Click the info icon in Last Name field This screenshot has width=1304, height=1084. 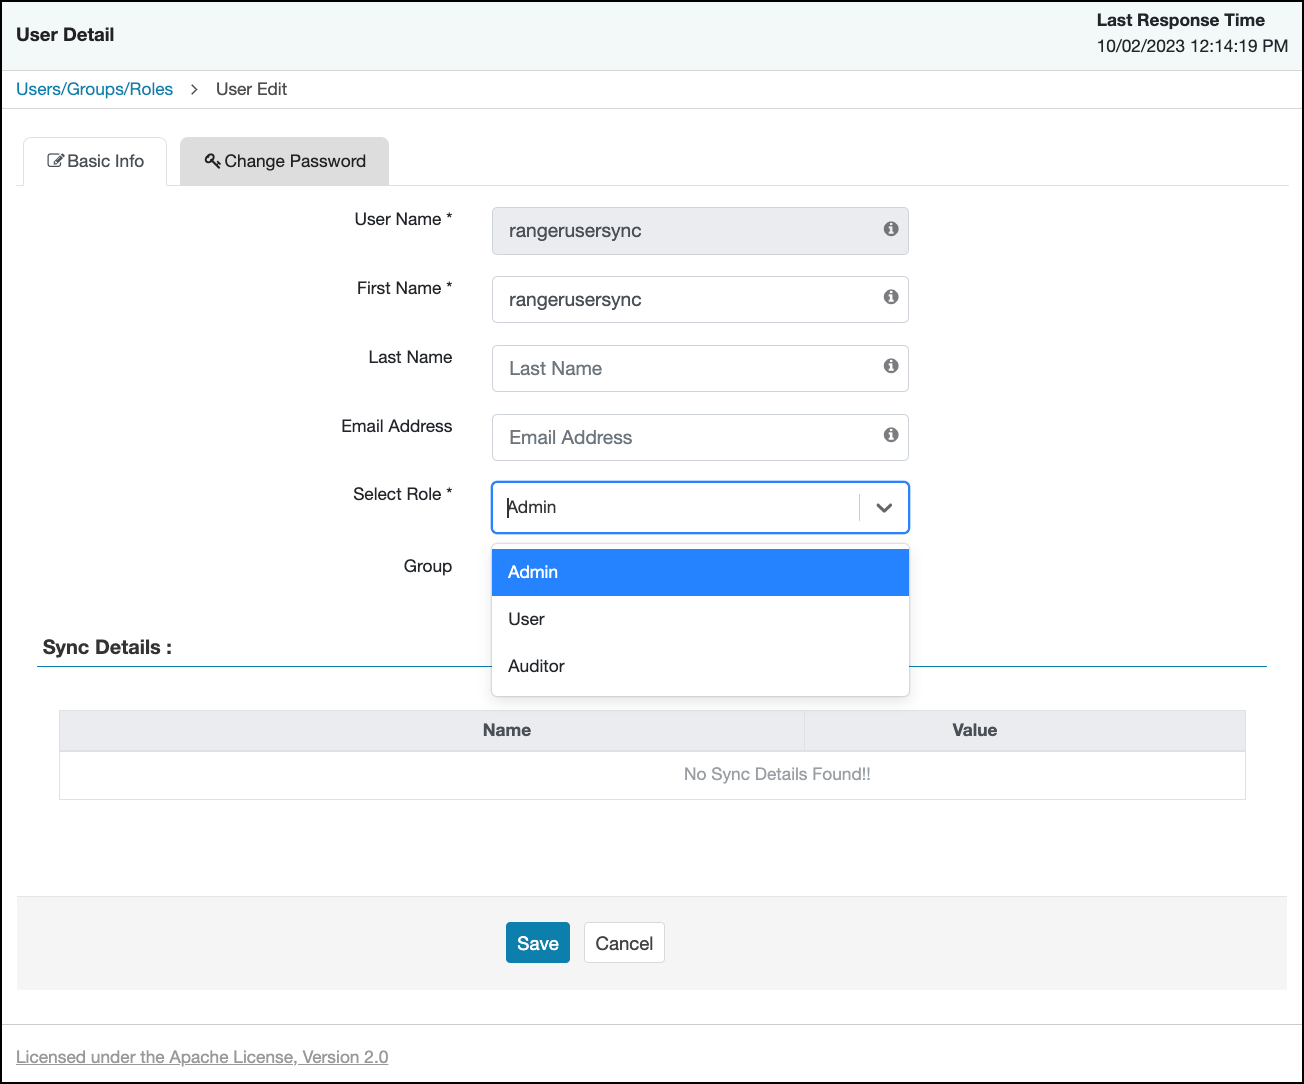click(x=890, y=366)
